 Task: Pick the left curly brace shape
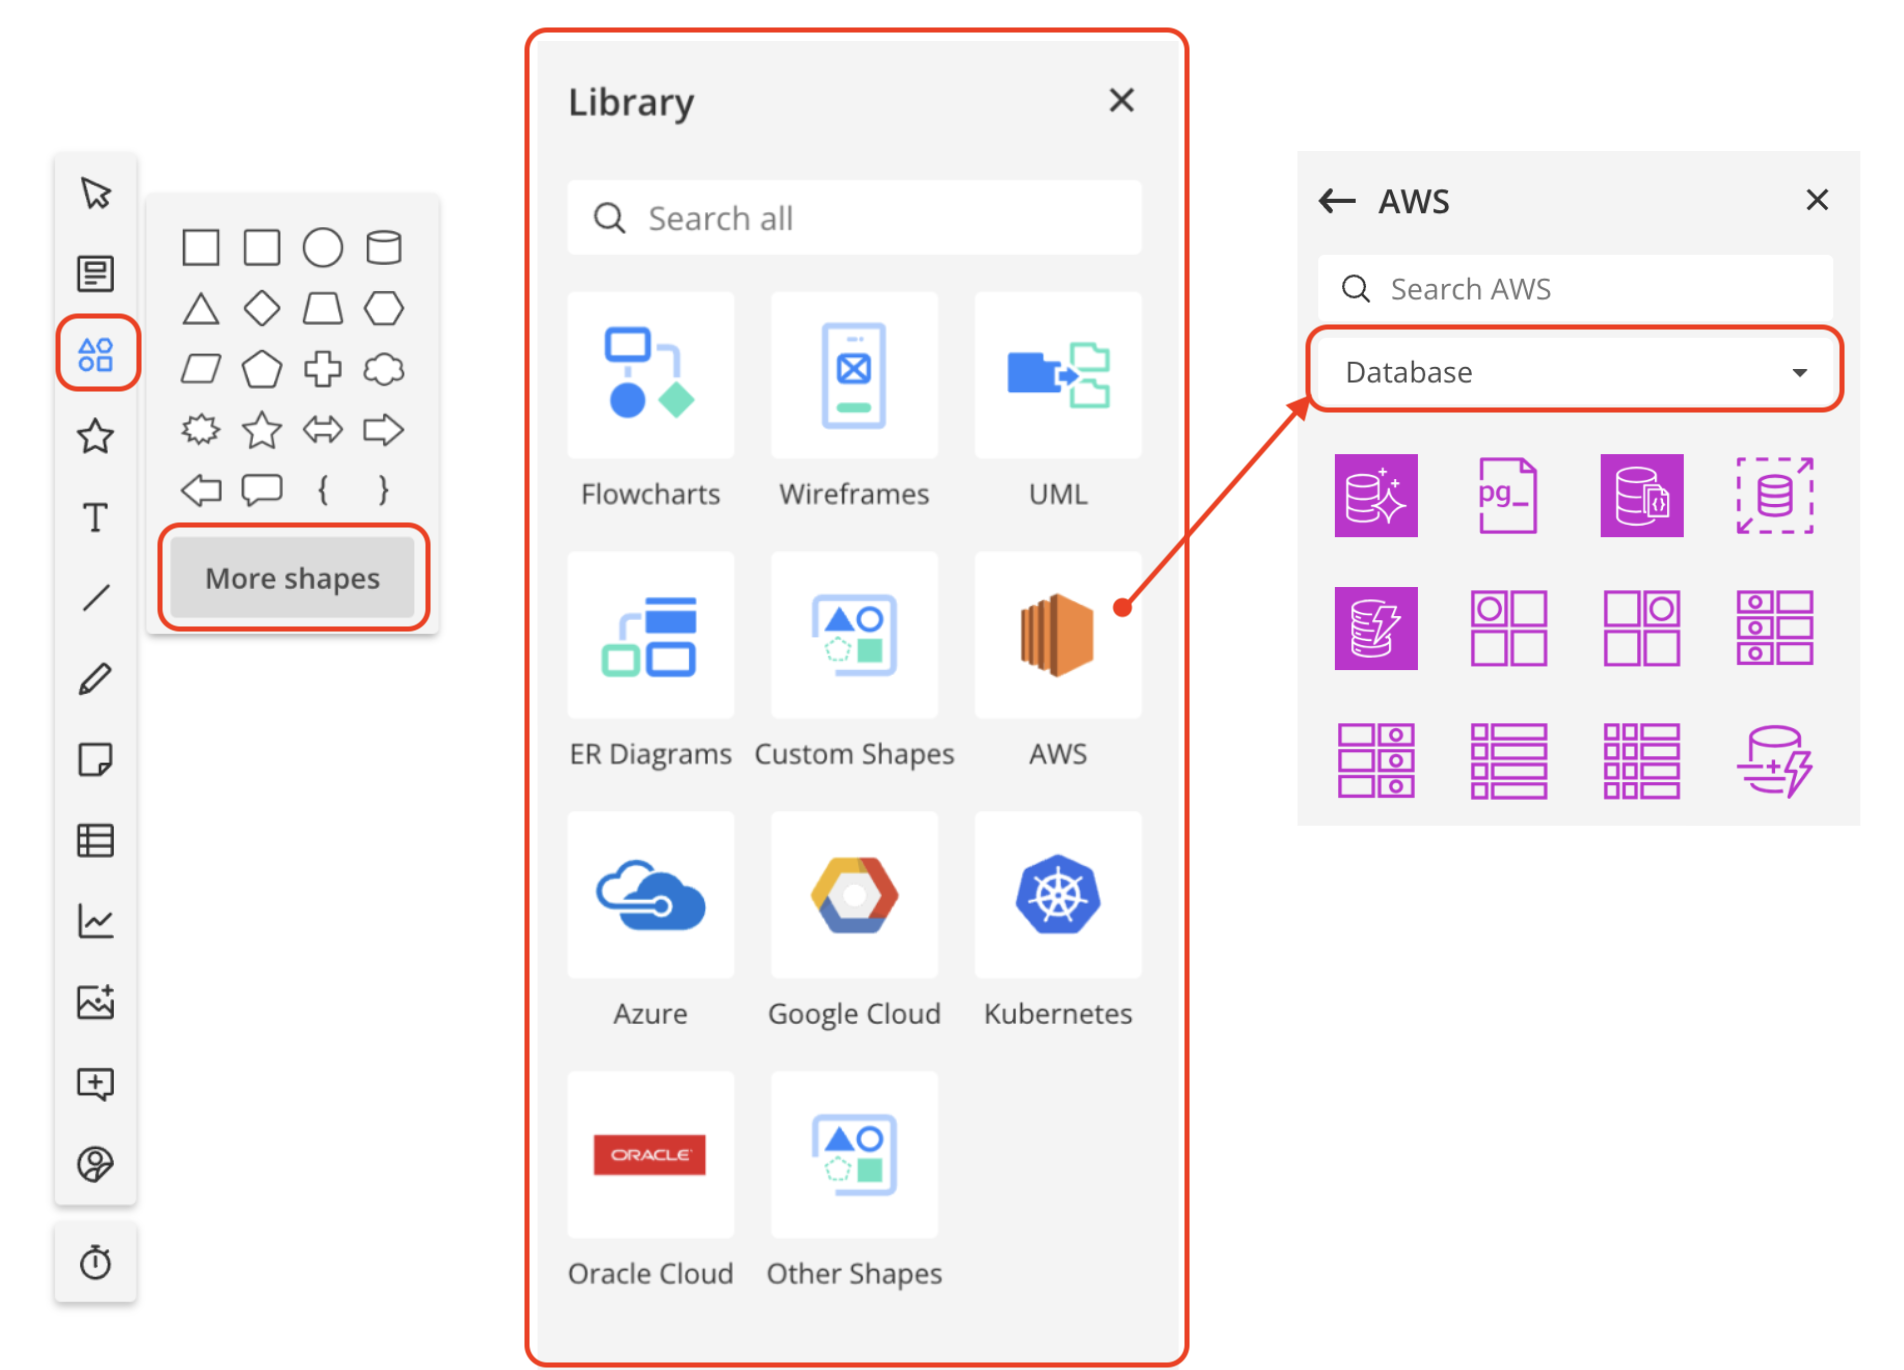point(323,490)
